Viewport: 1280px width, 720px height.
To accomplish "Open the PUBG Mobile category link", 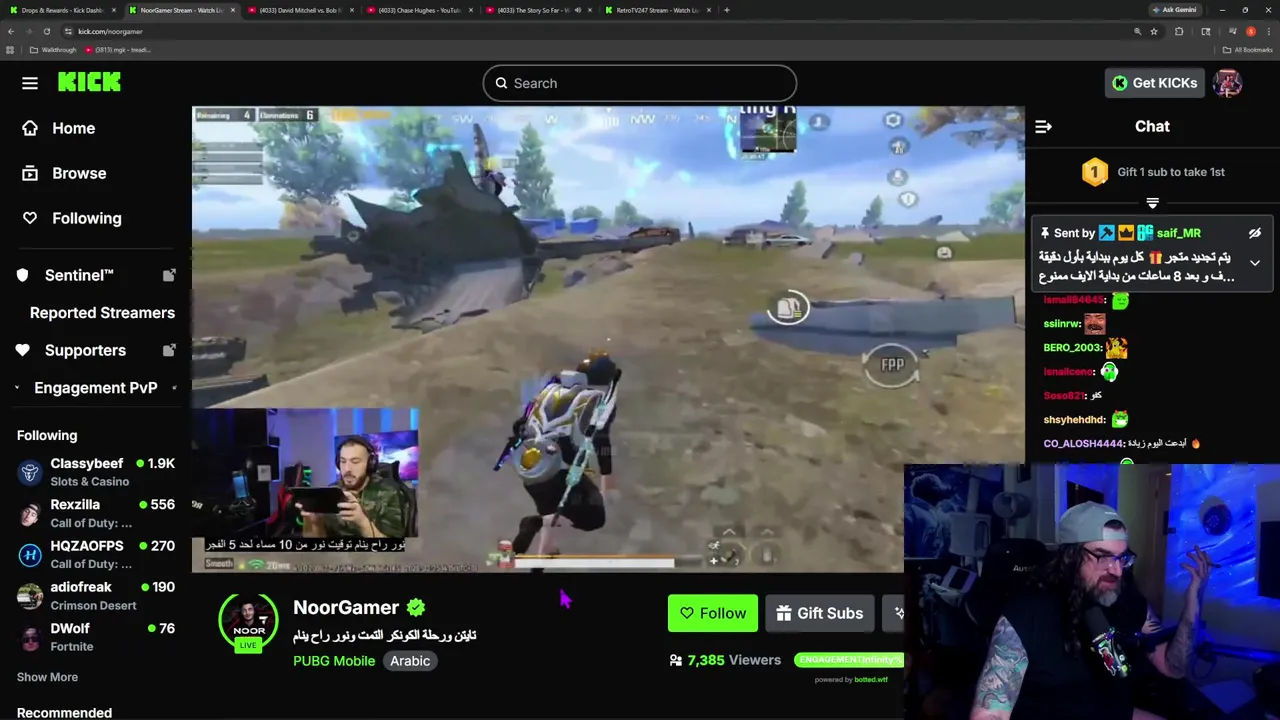I will (x=334, y=661).
